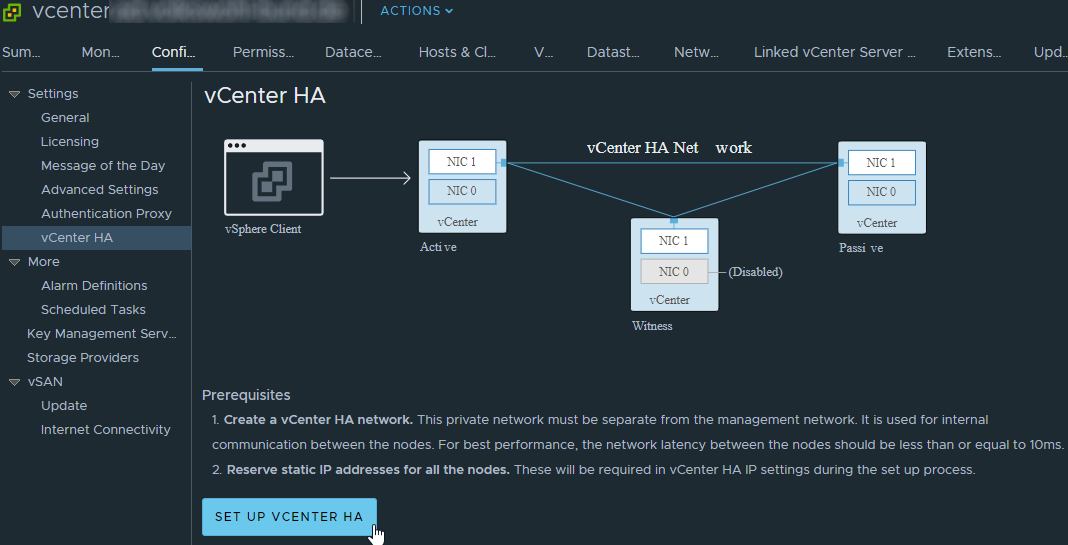Click NIC 1 on the Witness node
The width and height of the screenshot is (1068, 545).
coord(674,241)
